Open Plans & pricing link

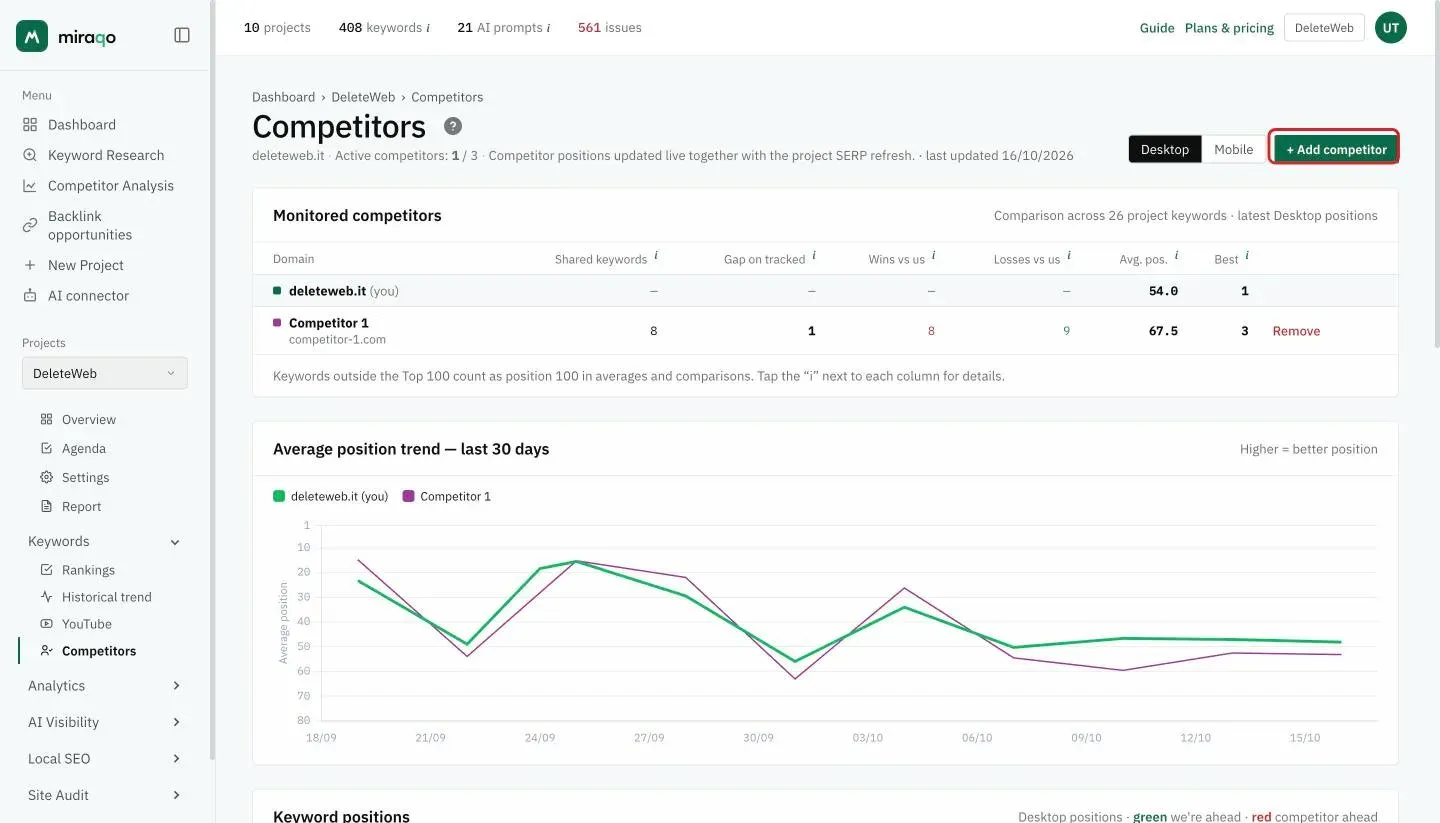[x=1229, y=28]
